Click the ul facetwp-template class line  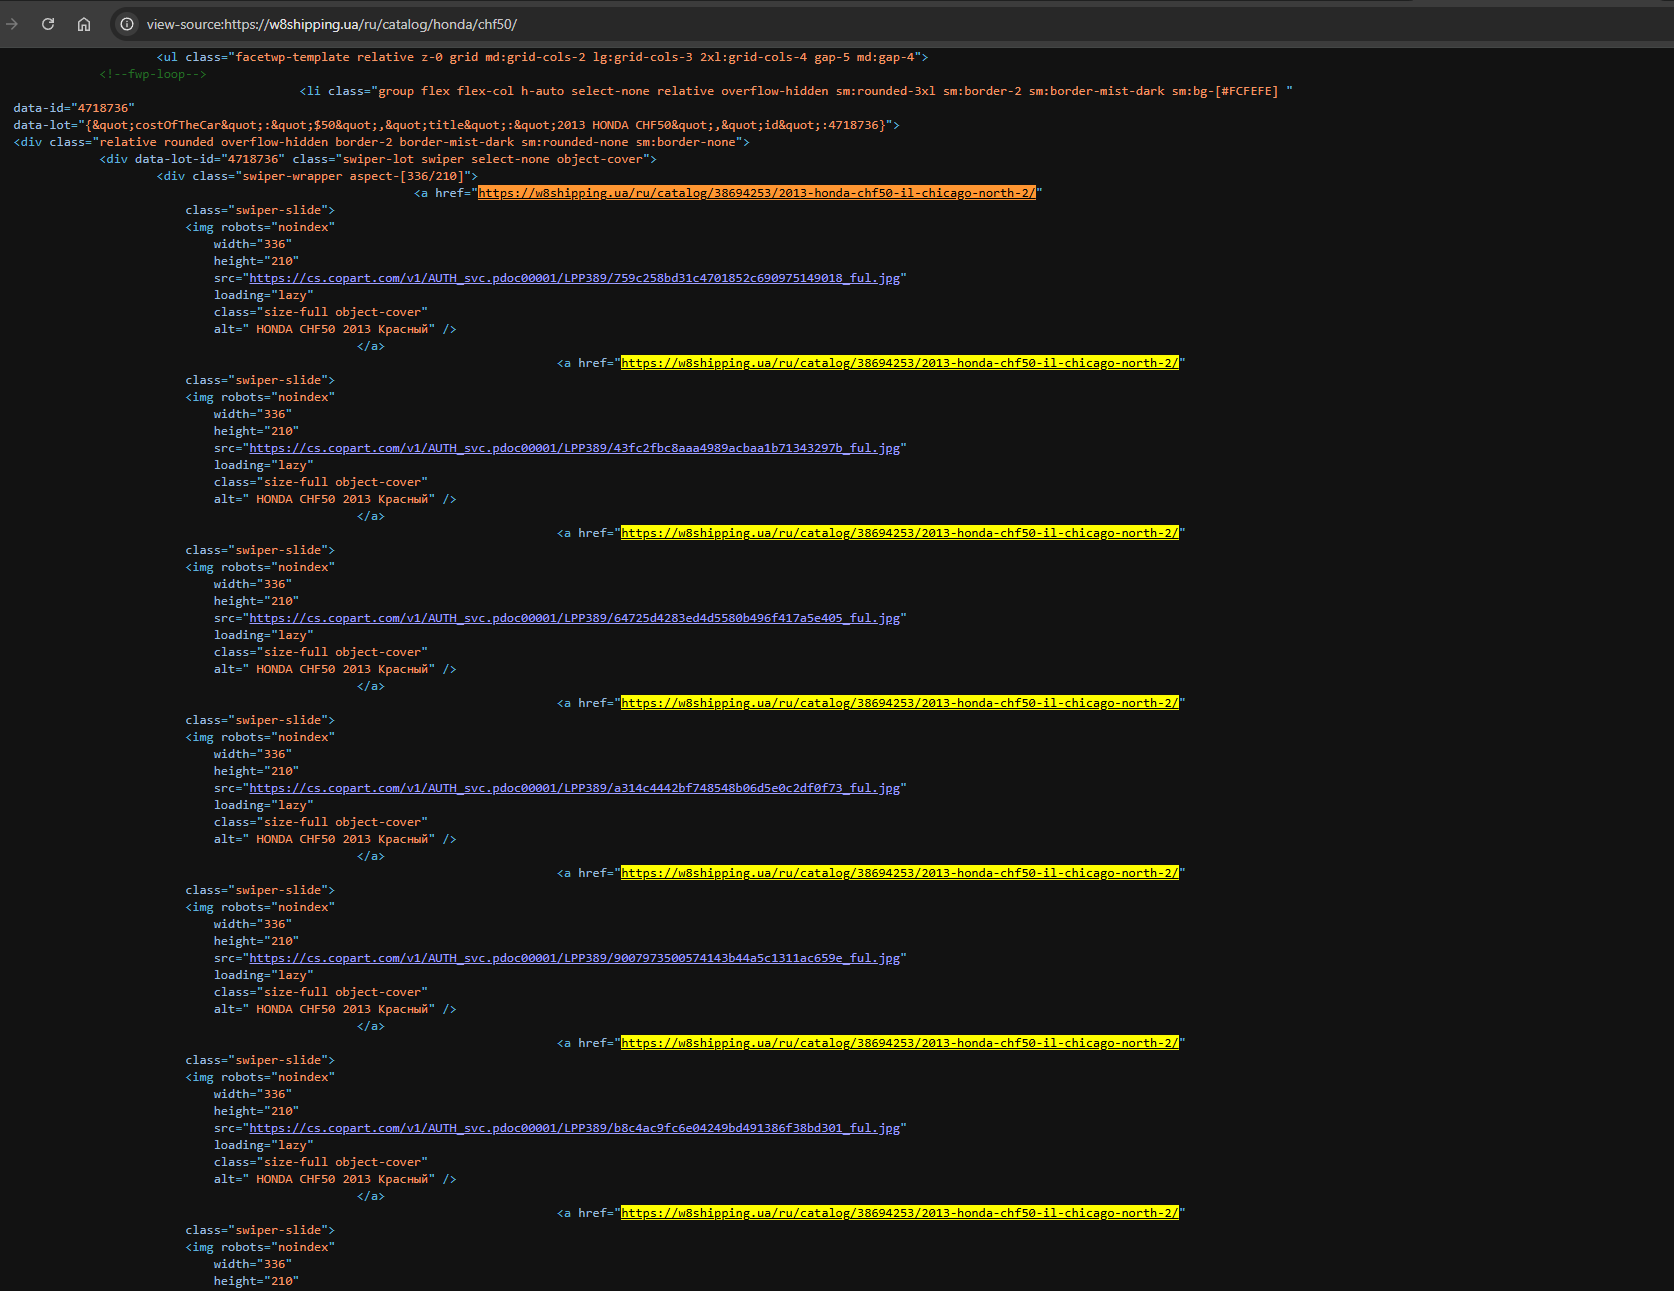point(542,57)
